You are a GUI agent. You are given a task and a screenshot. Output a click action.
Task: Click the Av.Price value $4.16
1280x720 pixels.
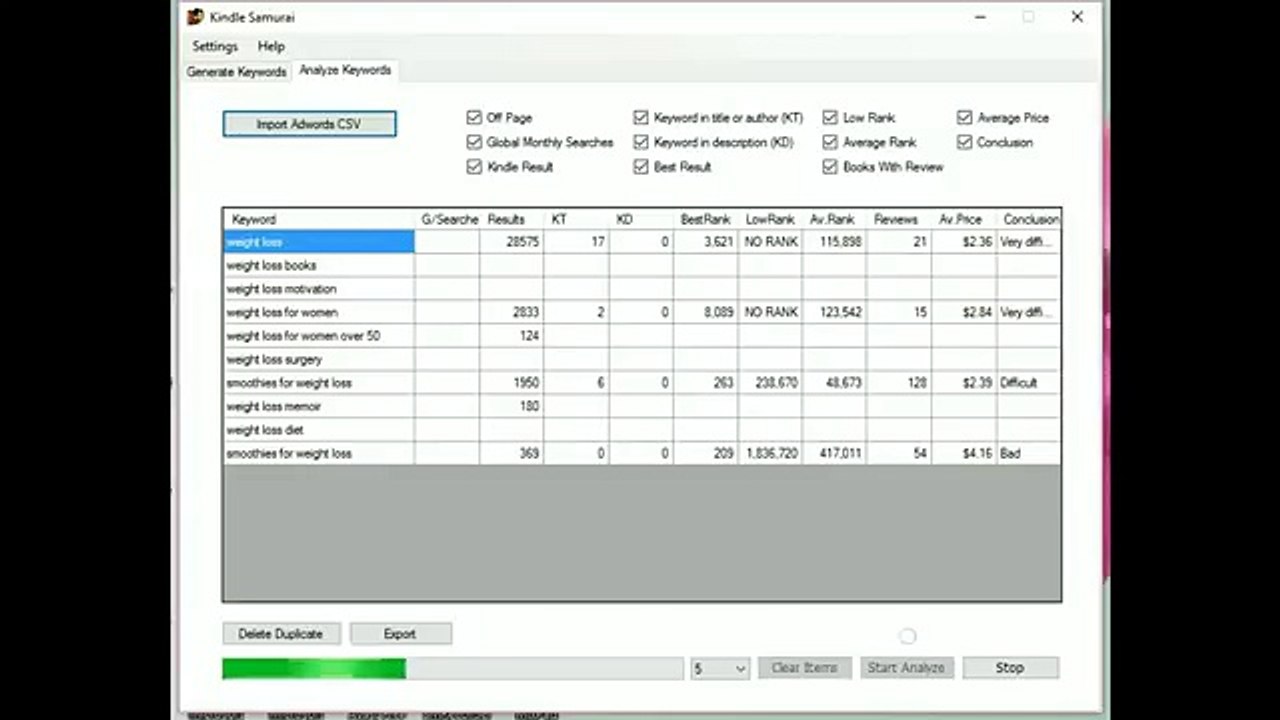pyautogui.click(x=964, y=453)
